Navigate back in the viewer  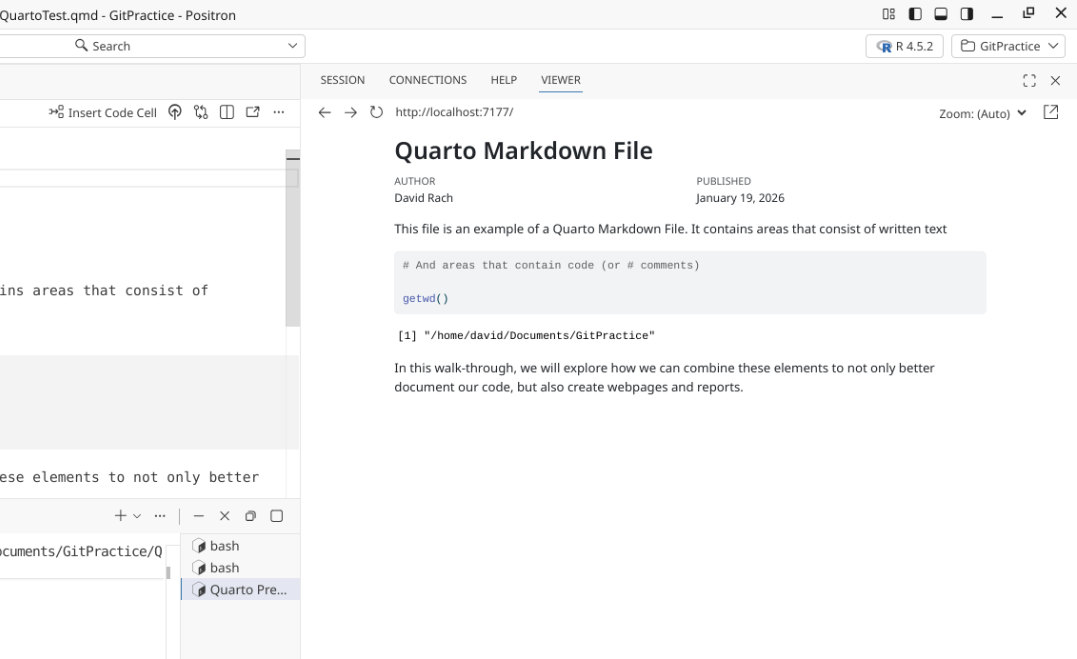tap(324, 113)
